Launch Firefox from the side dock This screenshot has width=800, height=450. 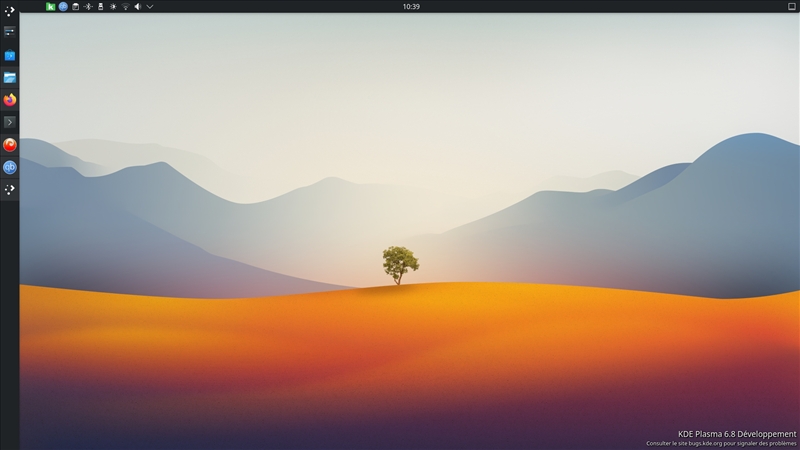[10, 99]
